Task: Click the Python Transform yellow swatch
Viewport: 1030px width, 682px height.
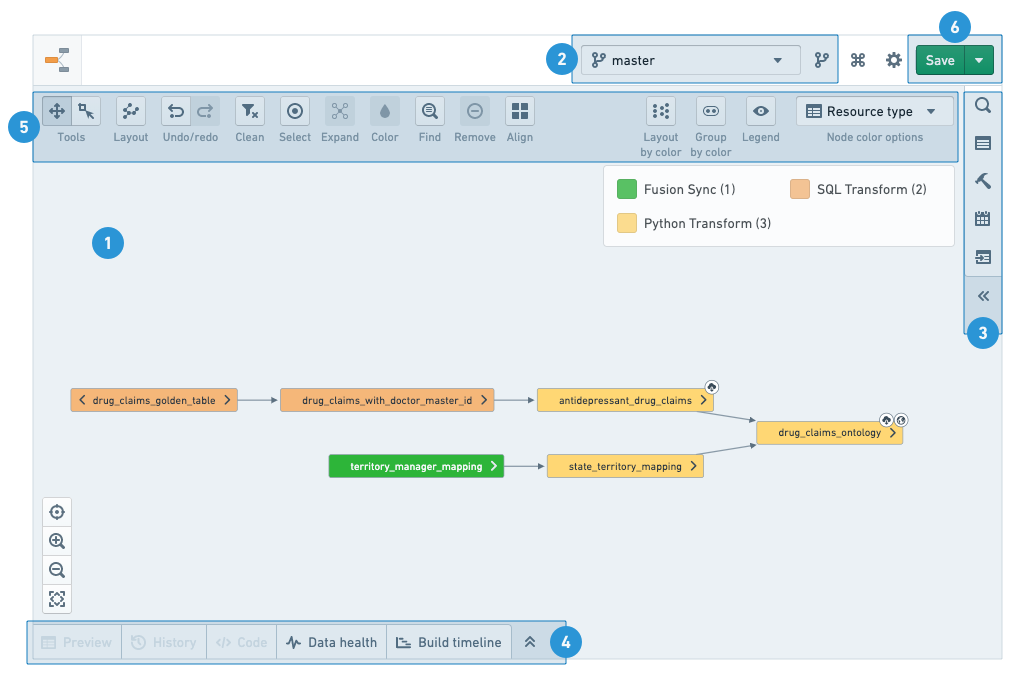Action: (x=627, y=223)
